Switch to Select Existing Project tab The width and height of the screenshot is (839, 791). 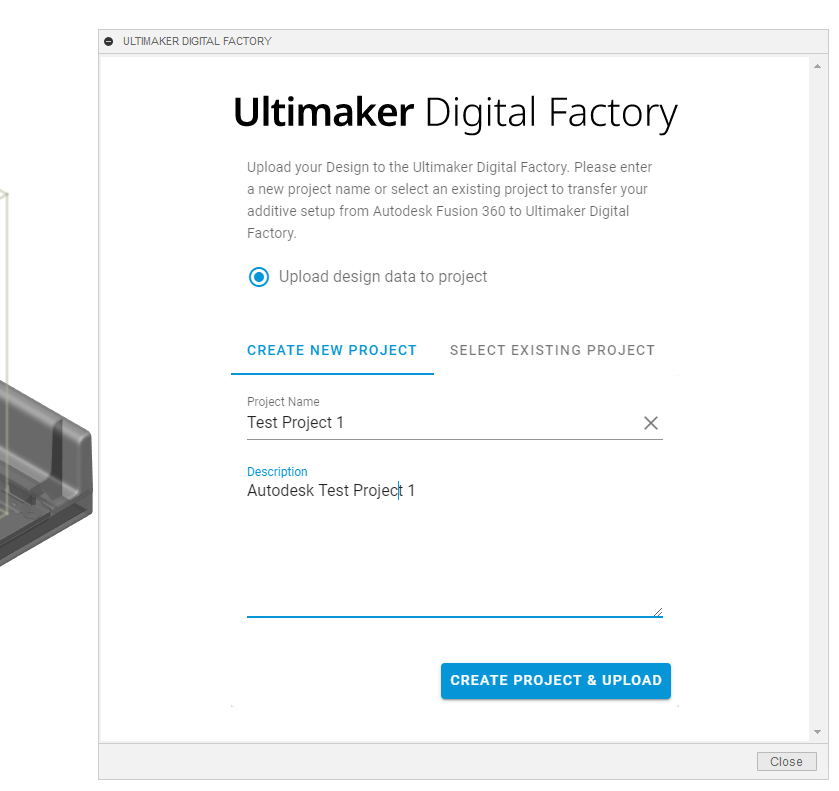(x=552, y=351)
